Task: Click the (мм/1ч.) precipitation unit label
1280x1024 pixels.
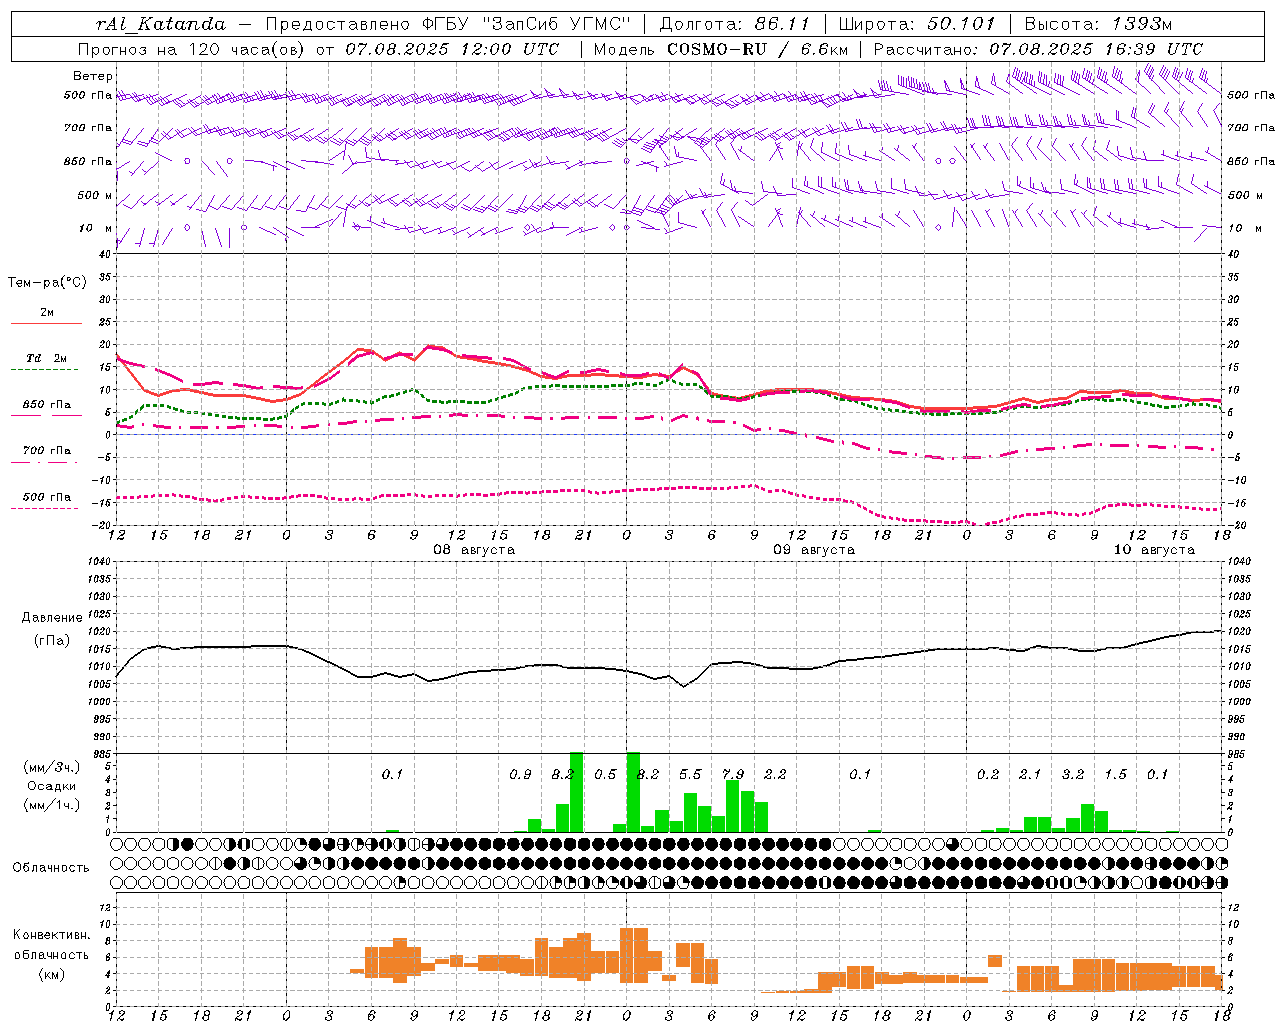Action: tap(52, 805)
